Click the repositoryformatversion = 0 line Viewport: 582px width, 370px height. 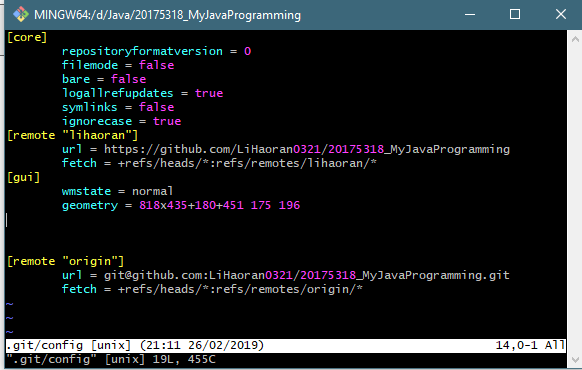tap(156, 51)
